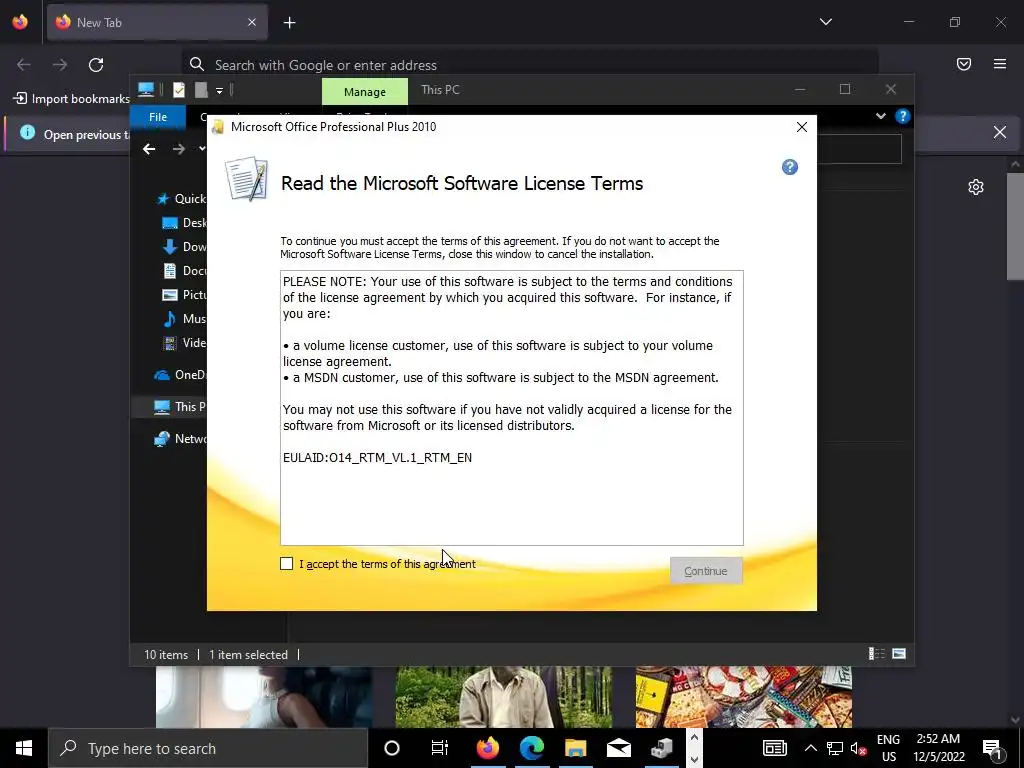Go forward in File Explorer
The height and width of the screenshot is (768, 1024).
pos(178,149)
